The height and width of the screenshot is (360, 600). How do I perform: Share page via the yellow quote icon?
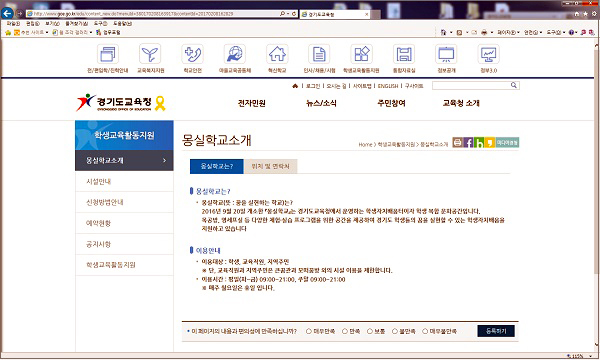pyautogui.click(x=489, y=142)
